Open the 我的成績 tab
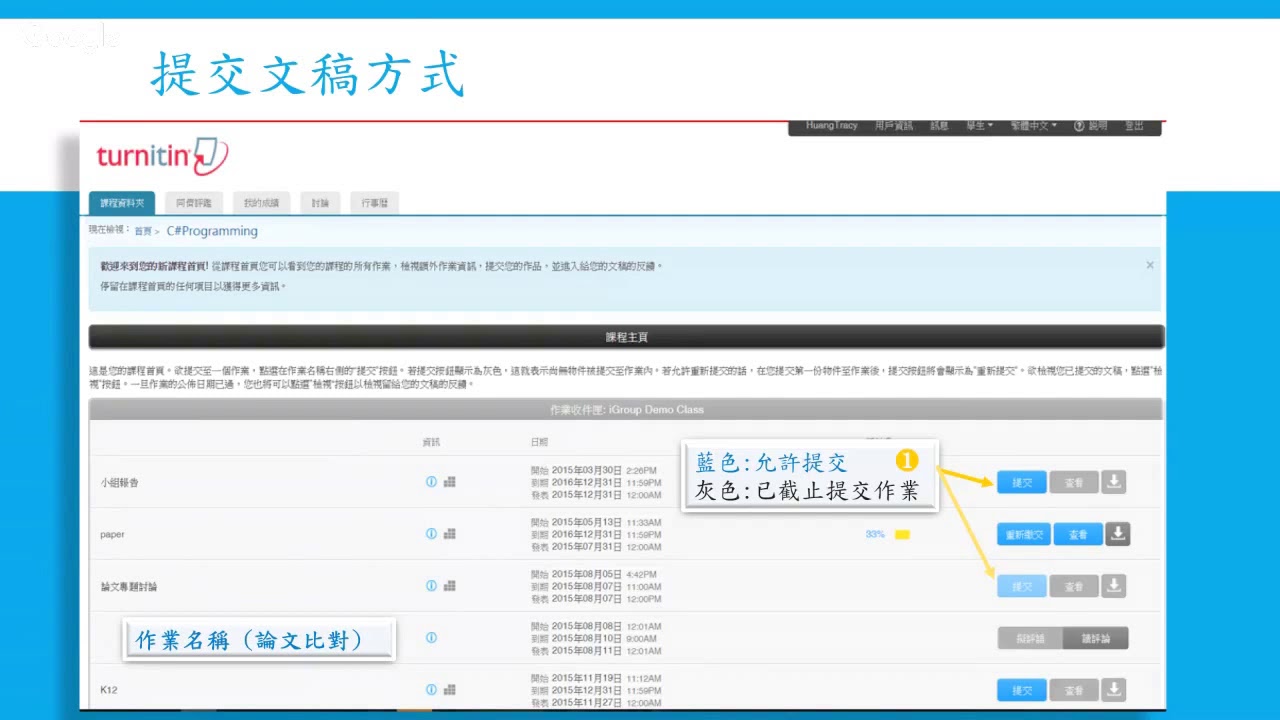This screenshot has width=1280, height=720. click(261, 203)
